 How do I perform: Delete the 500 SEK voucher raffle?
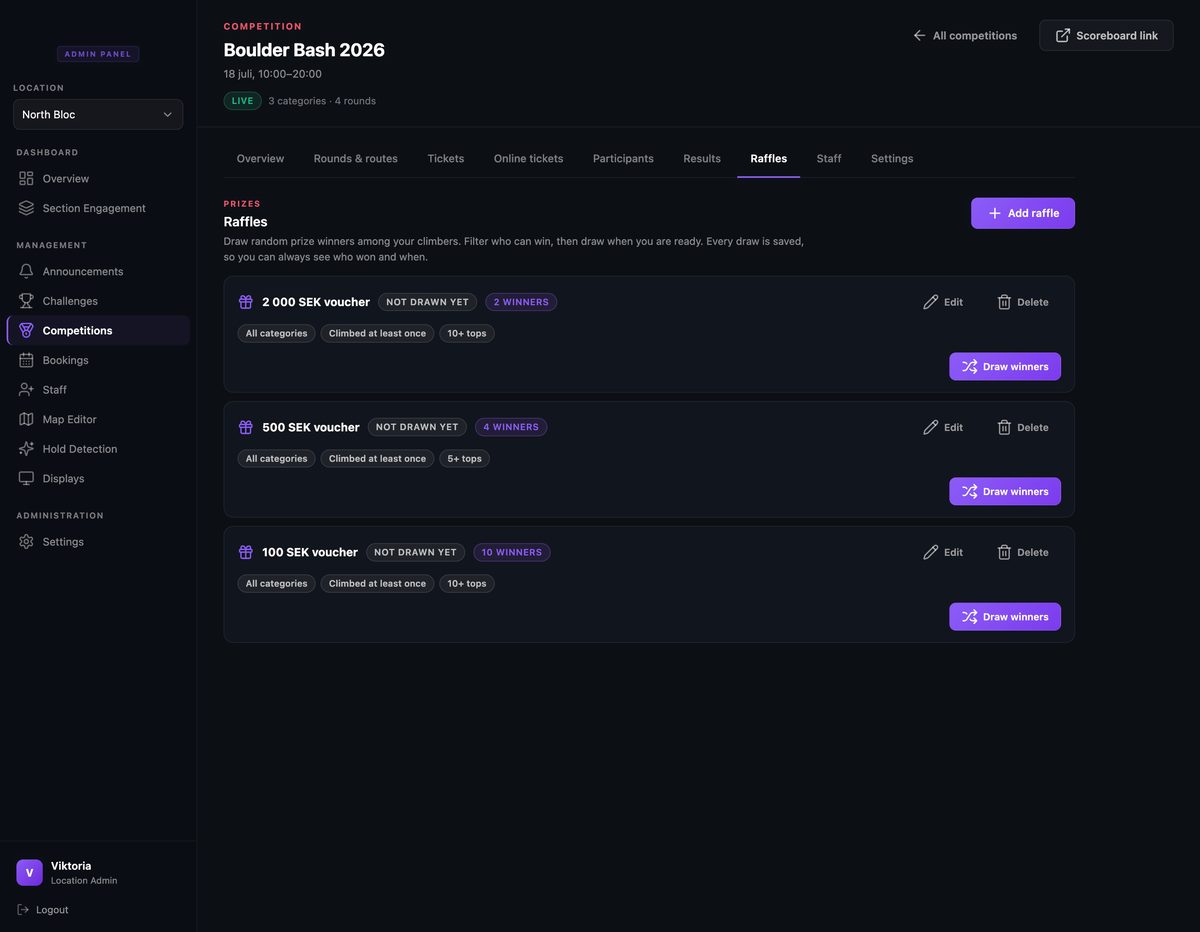click(x=1023, y=427)
